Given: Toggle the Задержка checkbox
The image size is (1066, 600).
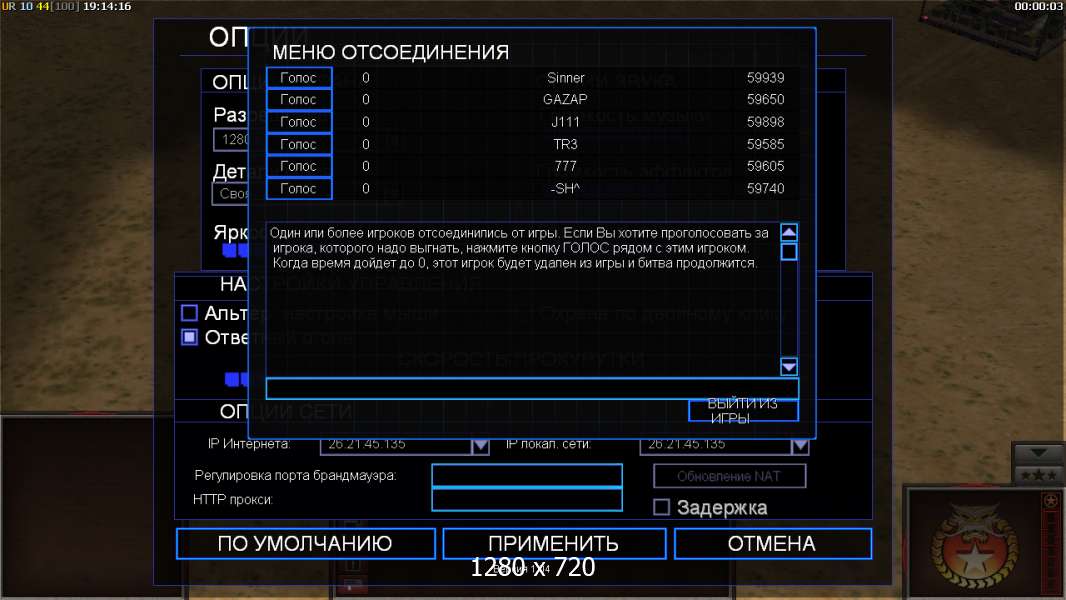Looking at the screenshot, I should point(661,507).
